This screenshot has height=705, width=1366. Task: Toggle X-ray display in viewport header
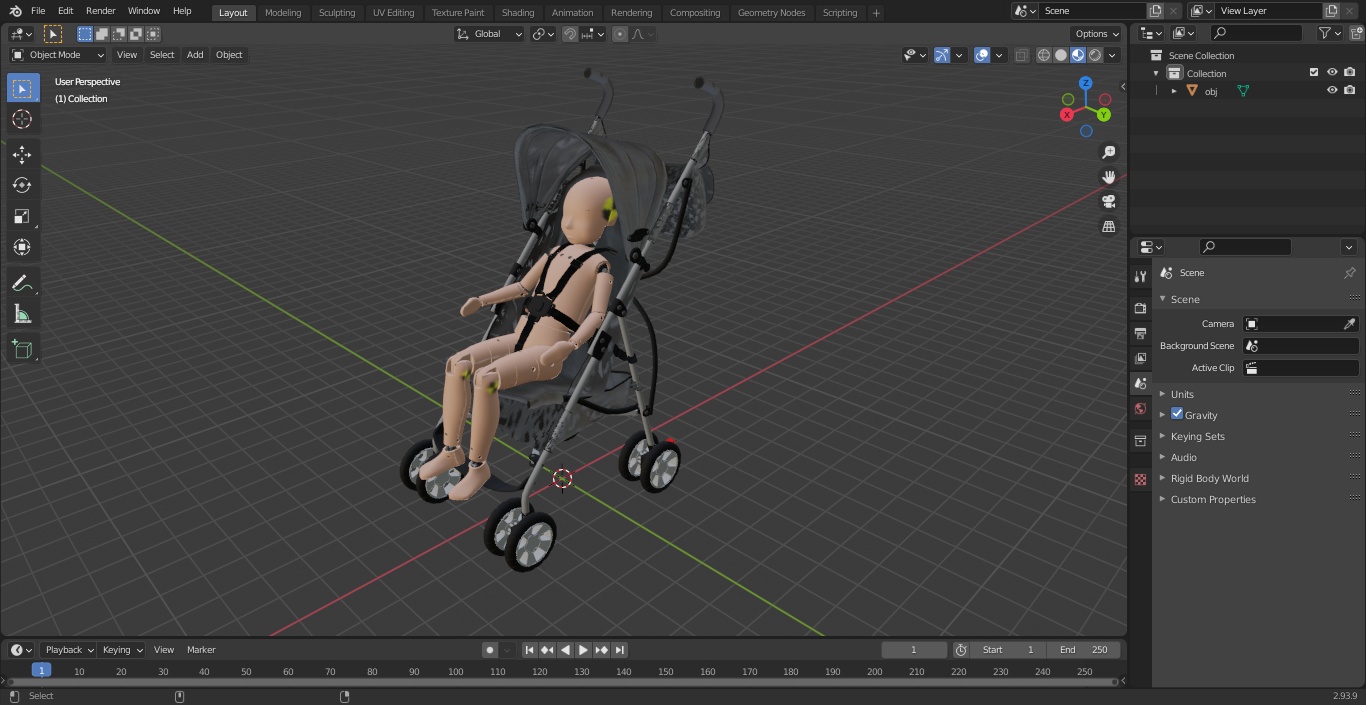pyautogui.click(x=1021, y=55)
